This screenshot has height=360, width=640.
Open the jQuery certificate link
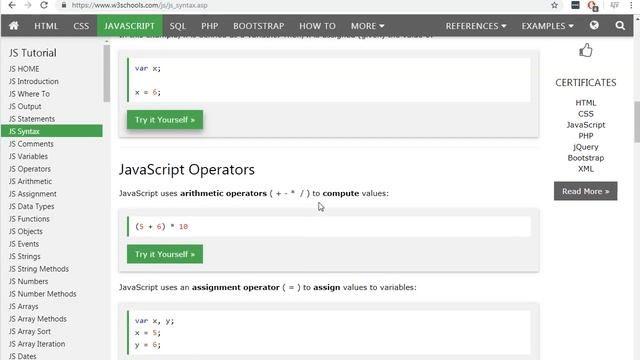pos(585,147)
